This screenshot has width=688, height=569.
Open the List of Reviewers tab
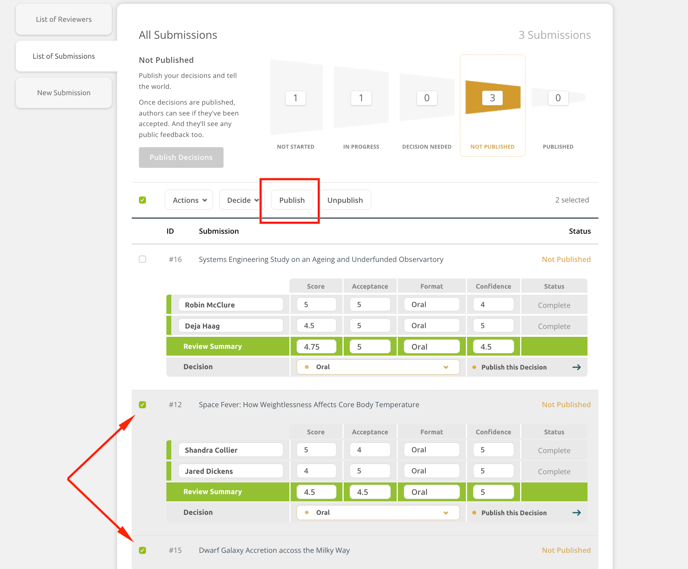tap(63, 19)
